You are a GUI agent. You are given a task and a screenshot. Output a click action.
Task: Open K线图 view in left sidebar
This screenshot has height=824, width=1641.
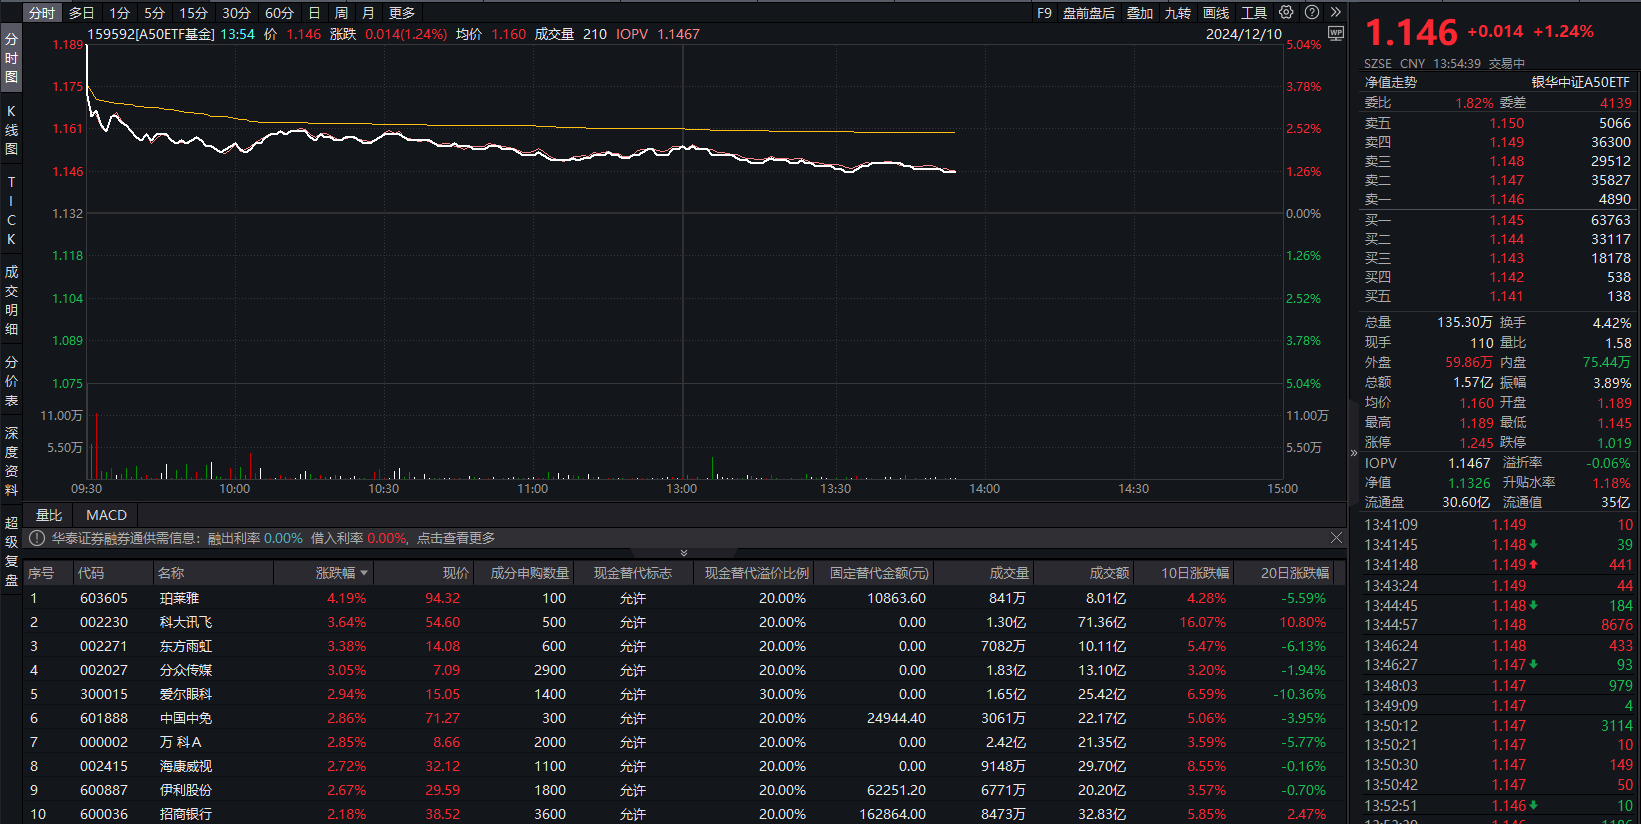pyautogui.click(x=11, y=130)
